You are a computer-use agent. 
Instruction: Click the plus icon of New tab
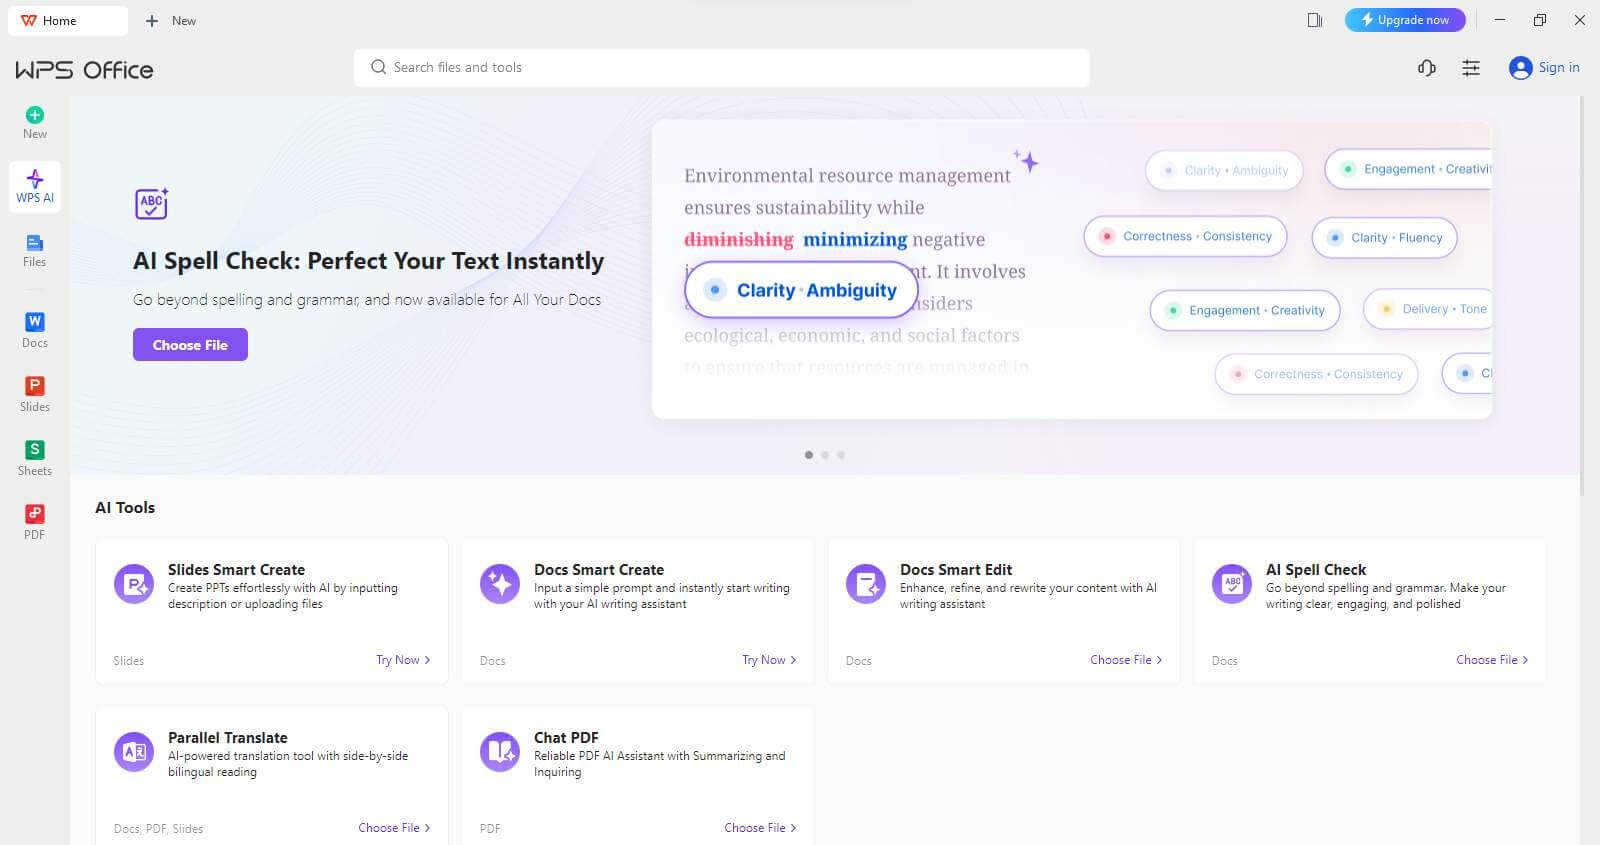(x=152, y=20)
